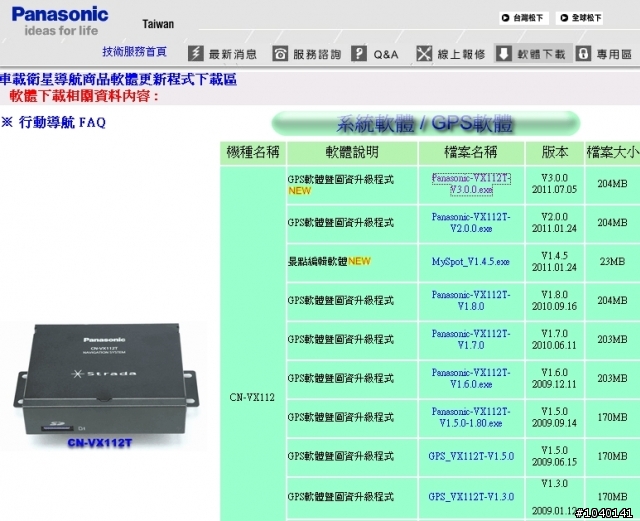640x521 pixels.
Task: Click the V1.7.0 2010.06.11 version cell
Action: pyautogui.click(x=554, y=339)
